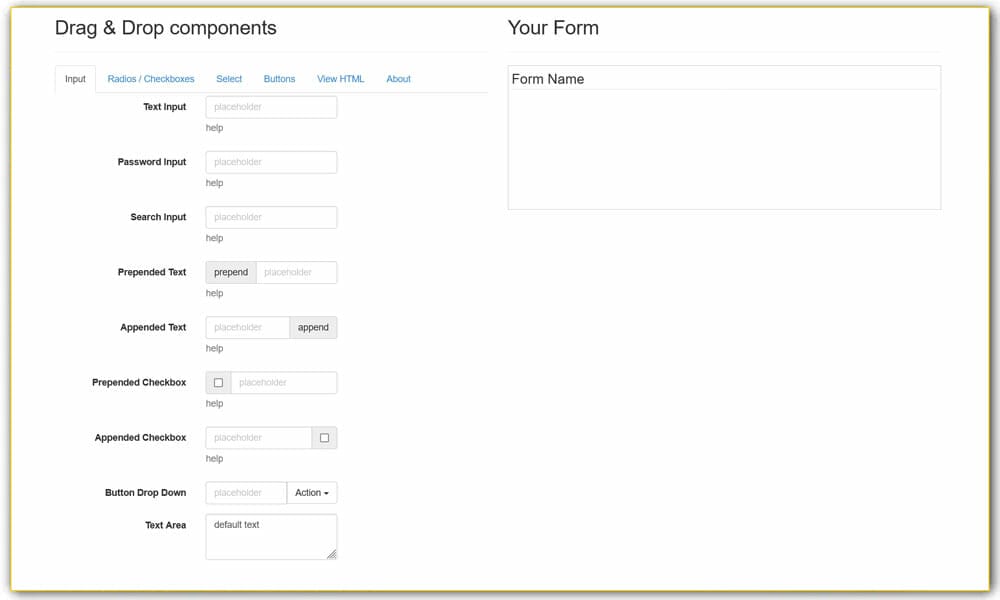Click the 'prepend' addon label
Image resolution: width=1000 pixels, height=600 pixels.
[231, 272]
